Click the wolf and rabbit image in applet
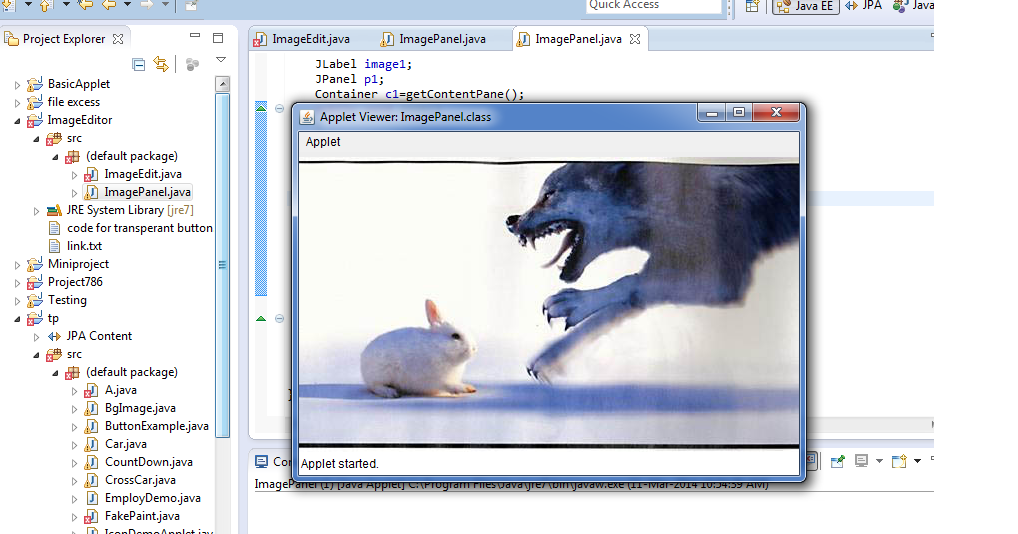Screen dimensions: 1018x534 [x=549, y=304]
